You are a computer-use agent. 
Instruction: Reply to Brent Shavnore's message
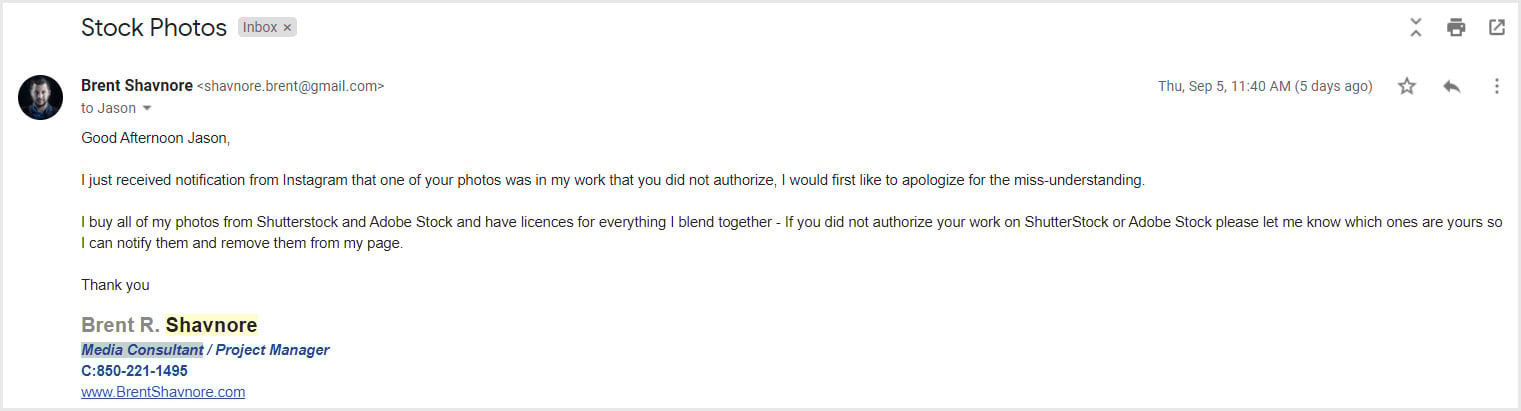pyautogui.click(x=1452, y=86)
